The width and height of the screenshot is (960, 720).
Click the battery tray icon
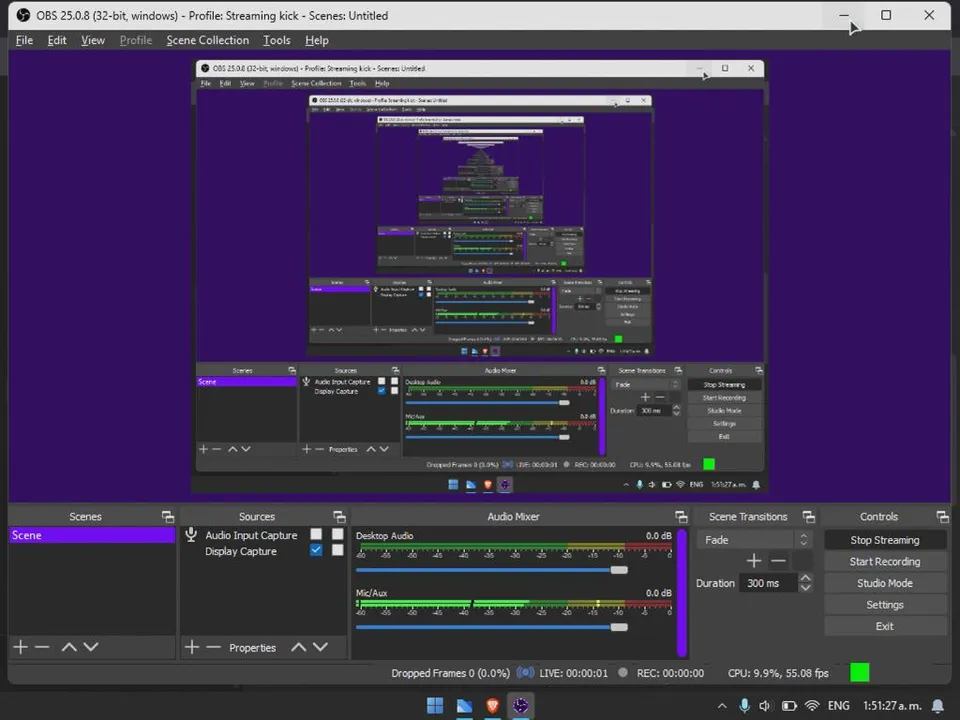tap(789, 706)
